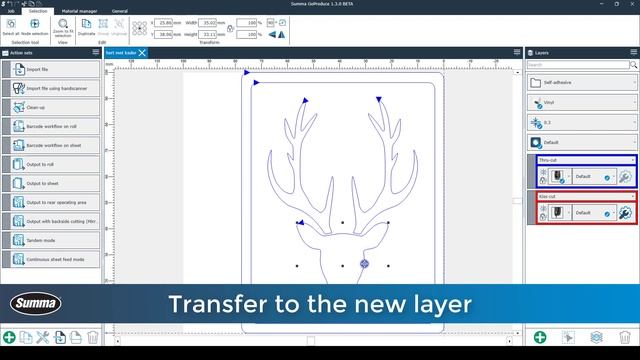
Task: Click the height scale percentage field
Action: click(x=247, y=35)
